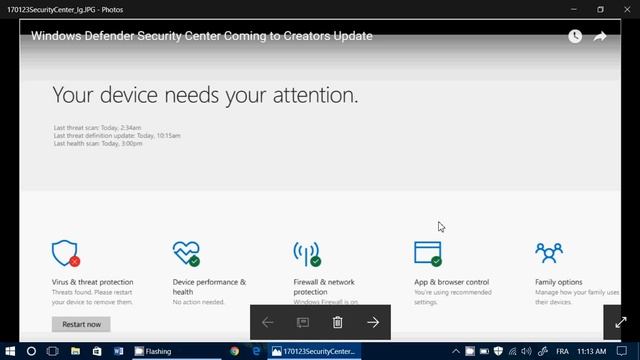Open network Wi-Fi tray icon
Image resolution: width=640 pixels, height=360 pixels.
click(512, 351)
